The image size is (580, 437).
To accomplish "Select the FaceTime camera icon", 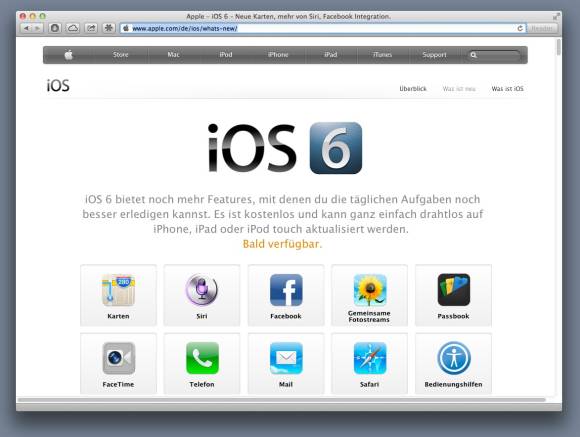I will pyautogui.click(x=118, y=358).
